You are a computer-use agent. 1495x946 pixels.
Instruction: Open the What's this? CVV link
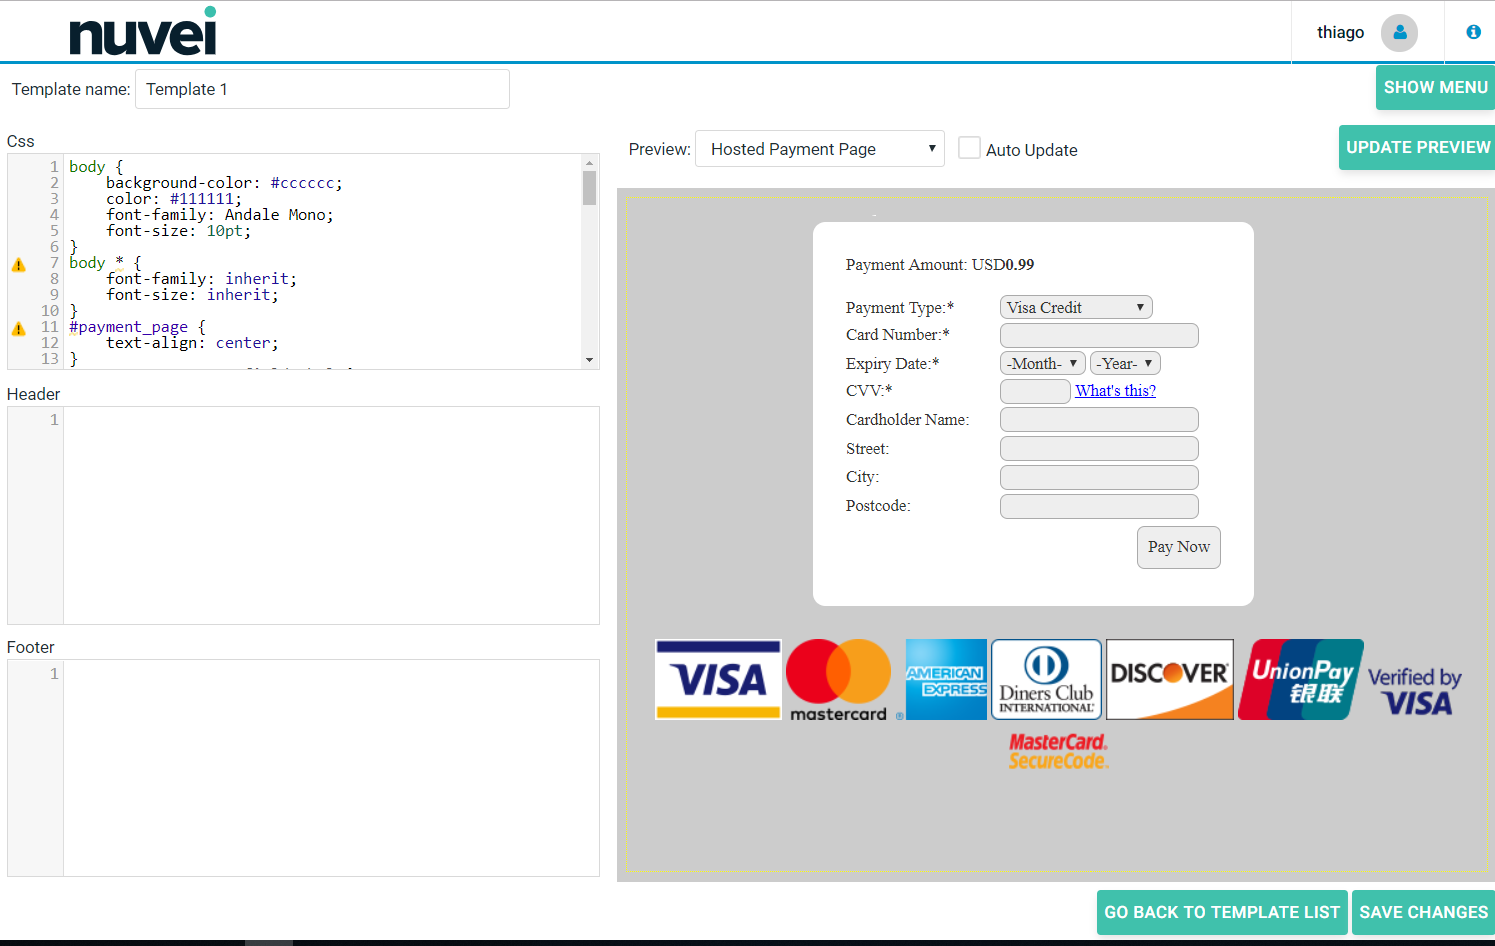pos(1115,391)
